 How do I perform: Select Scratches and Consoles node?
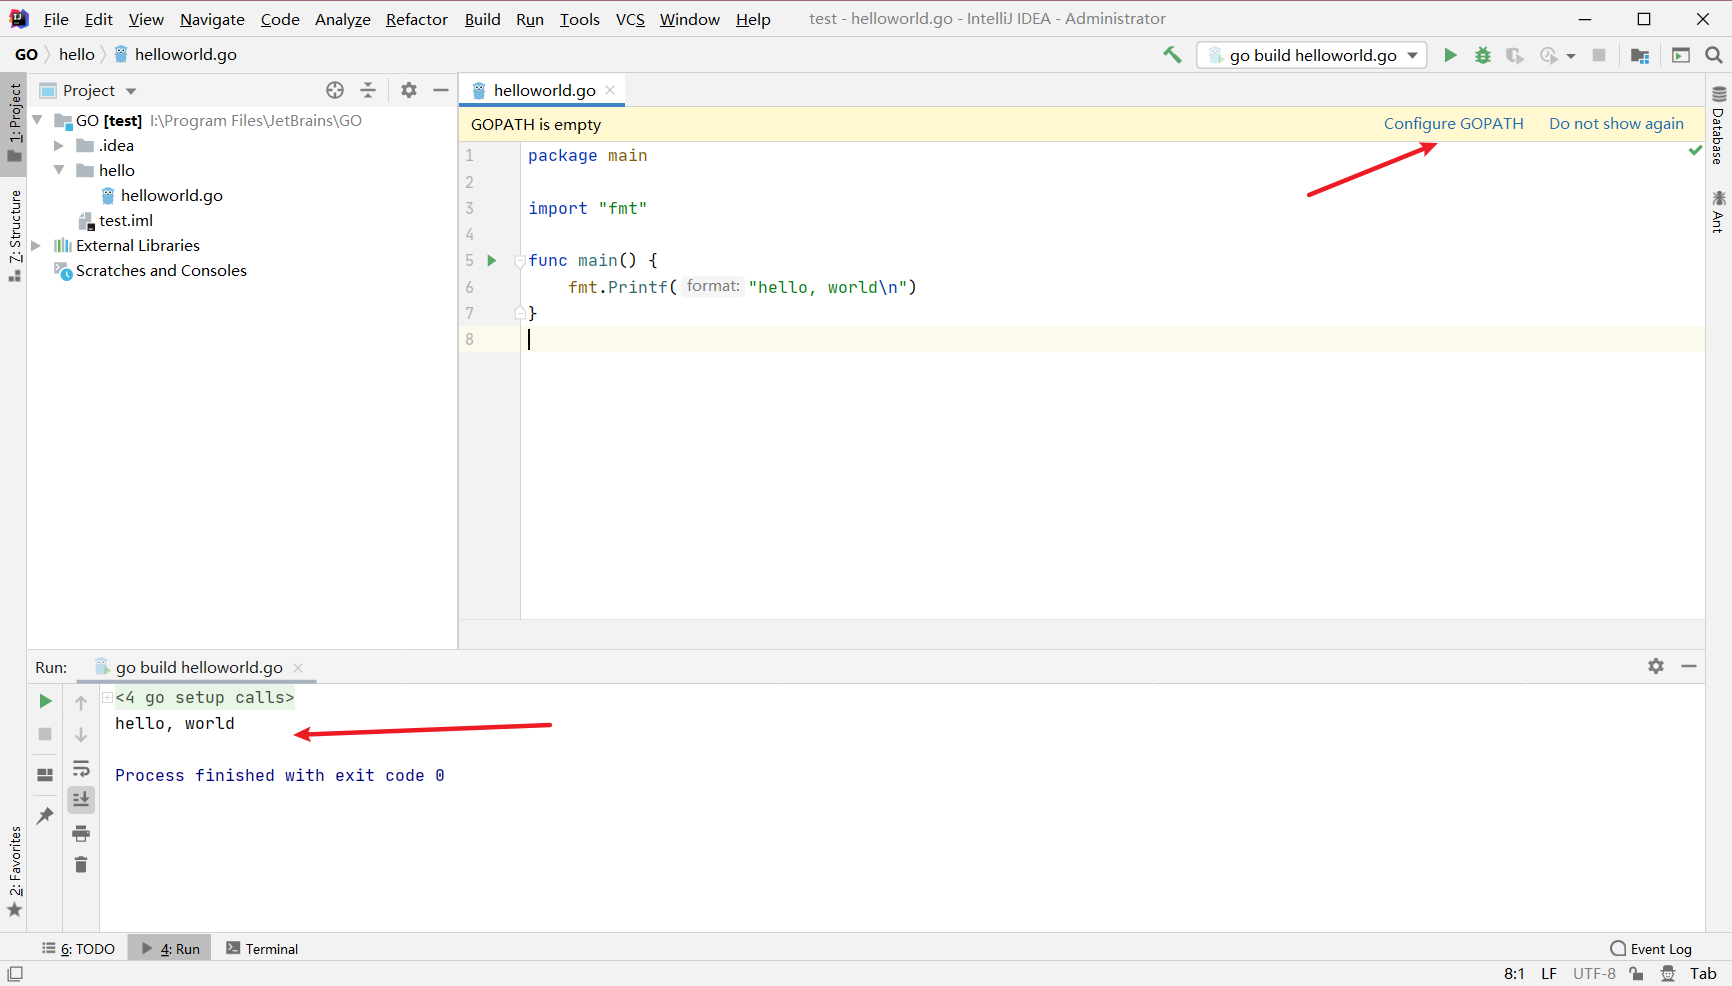point(161,270)
